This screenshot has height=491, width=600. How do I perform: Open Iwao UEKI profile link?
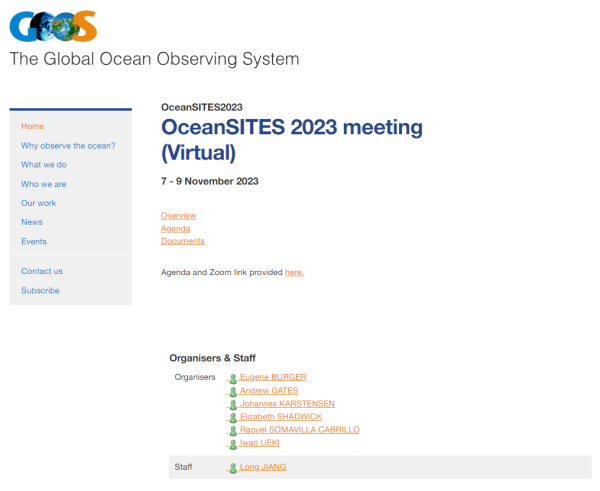(259, 443)
